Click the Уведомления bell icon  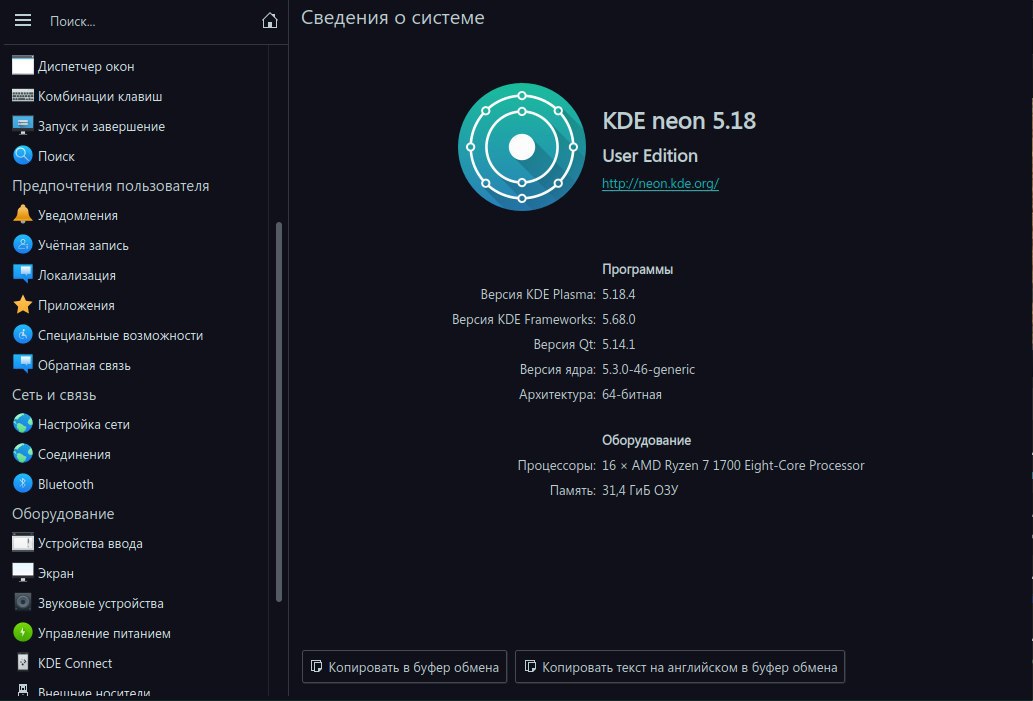(x=22, y=215)
